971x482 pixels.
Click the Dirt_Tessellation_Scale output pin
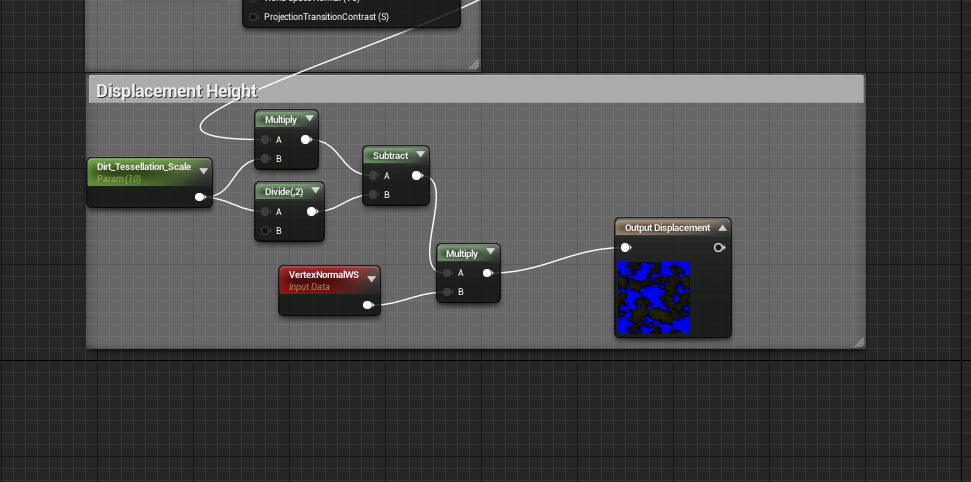coord(200,197)
